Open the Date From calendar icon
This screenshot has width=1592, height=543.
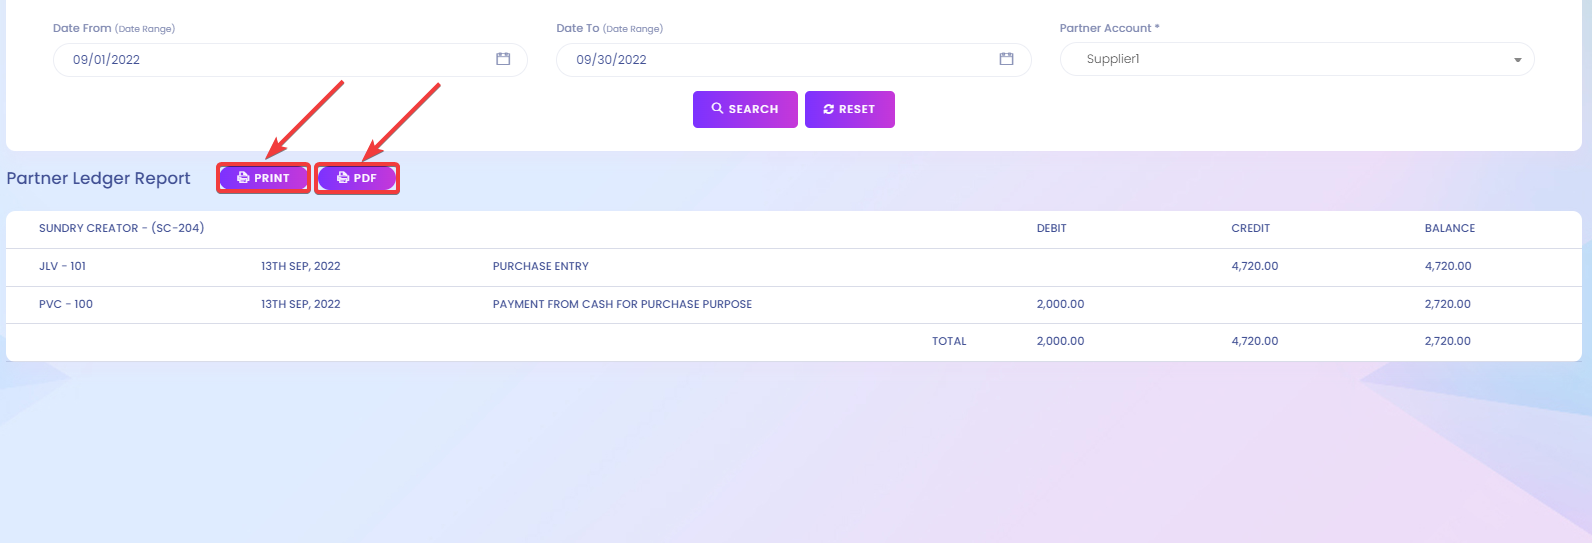503,59
